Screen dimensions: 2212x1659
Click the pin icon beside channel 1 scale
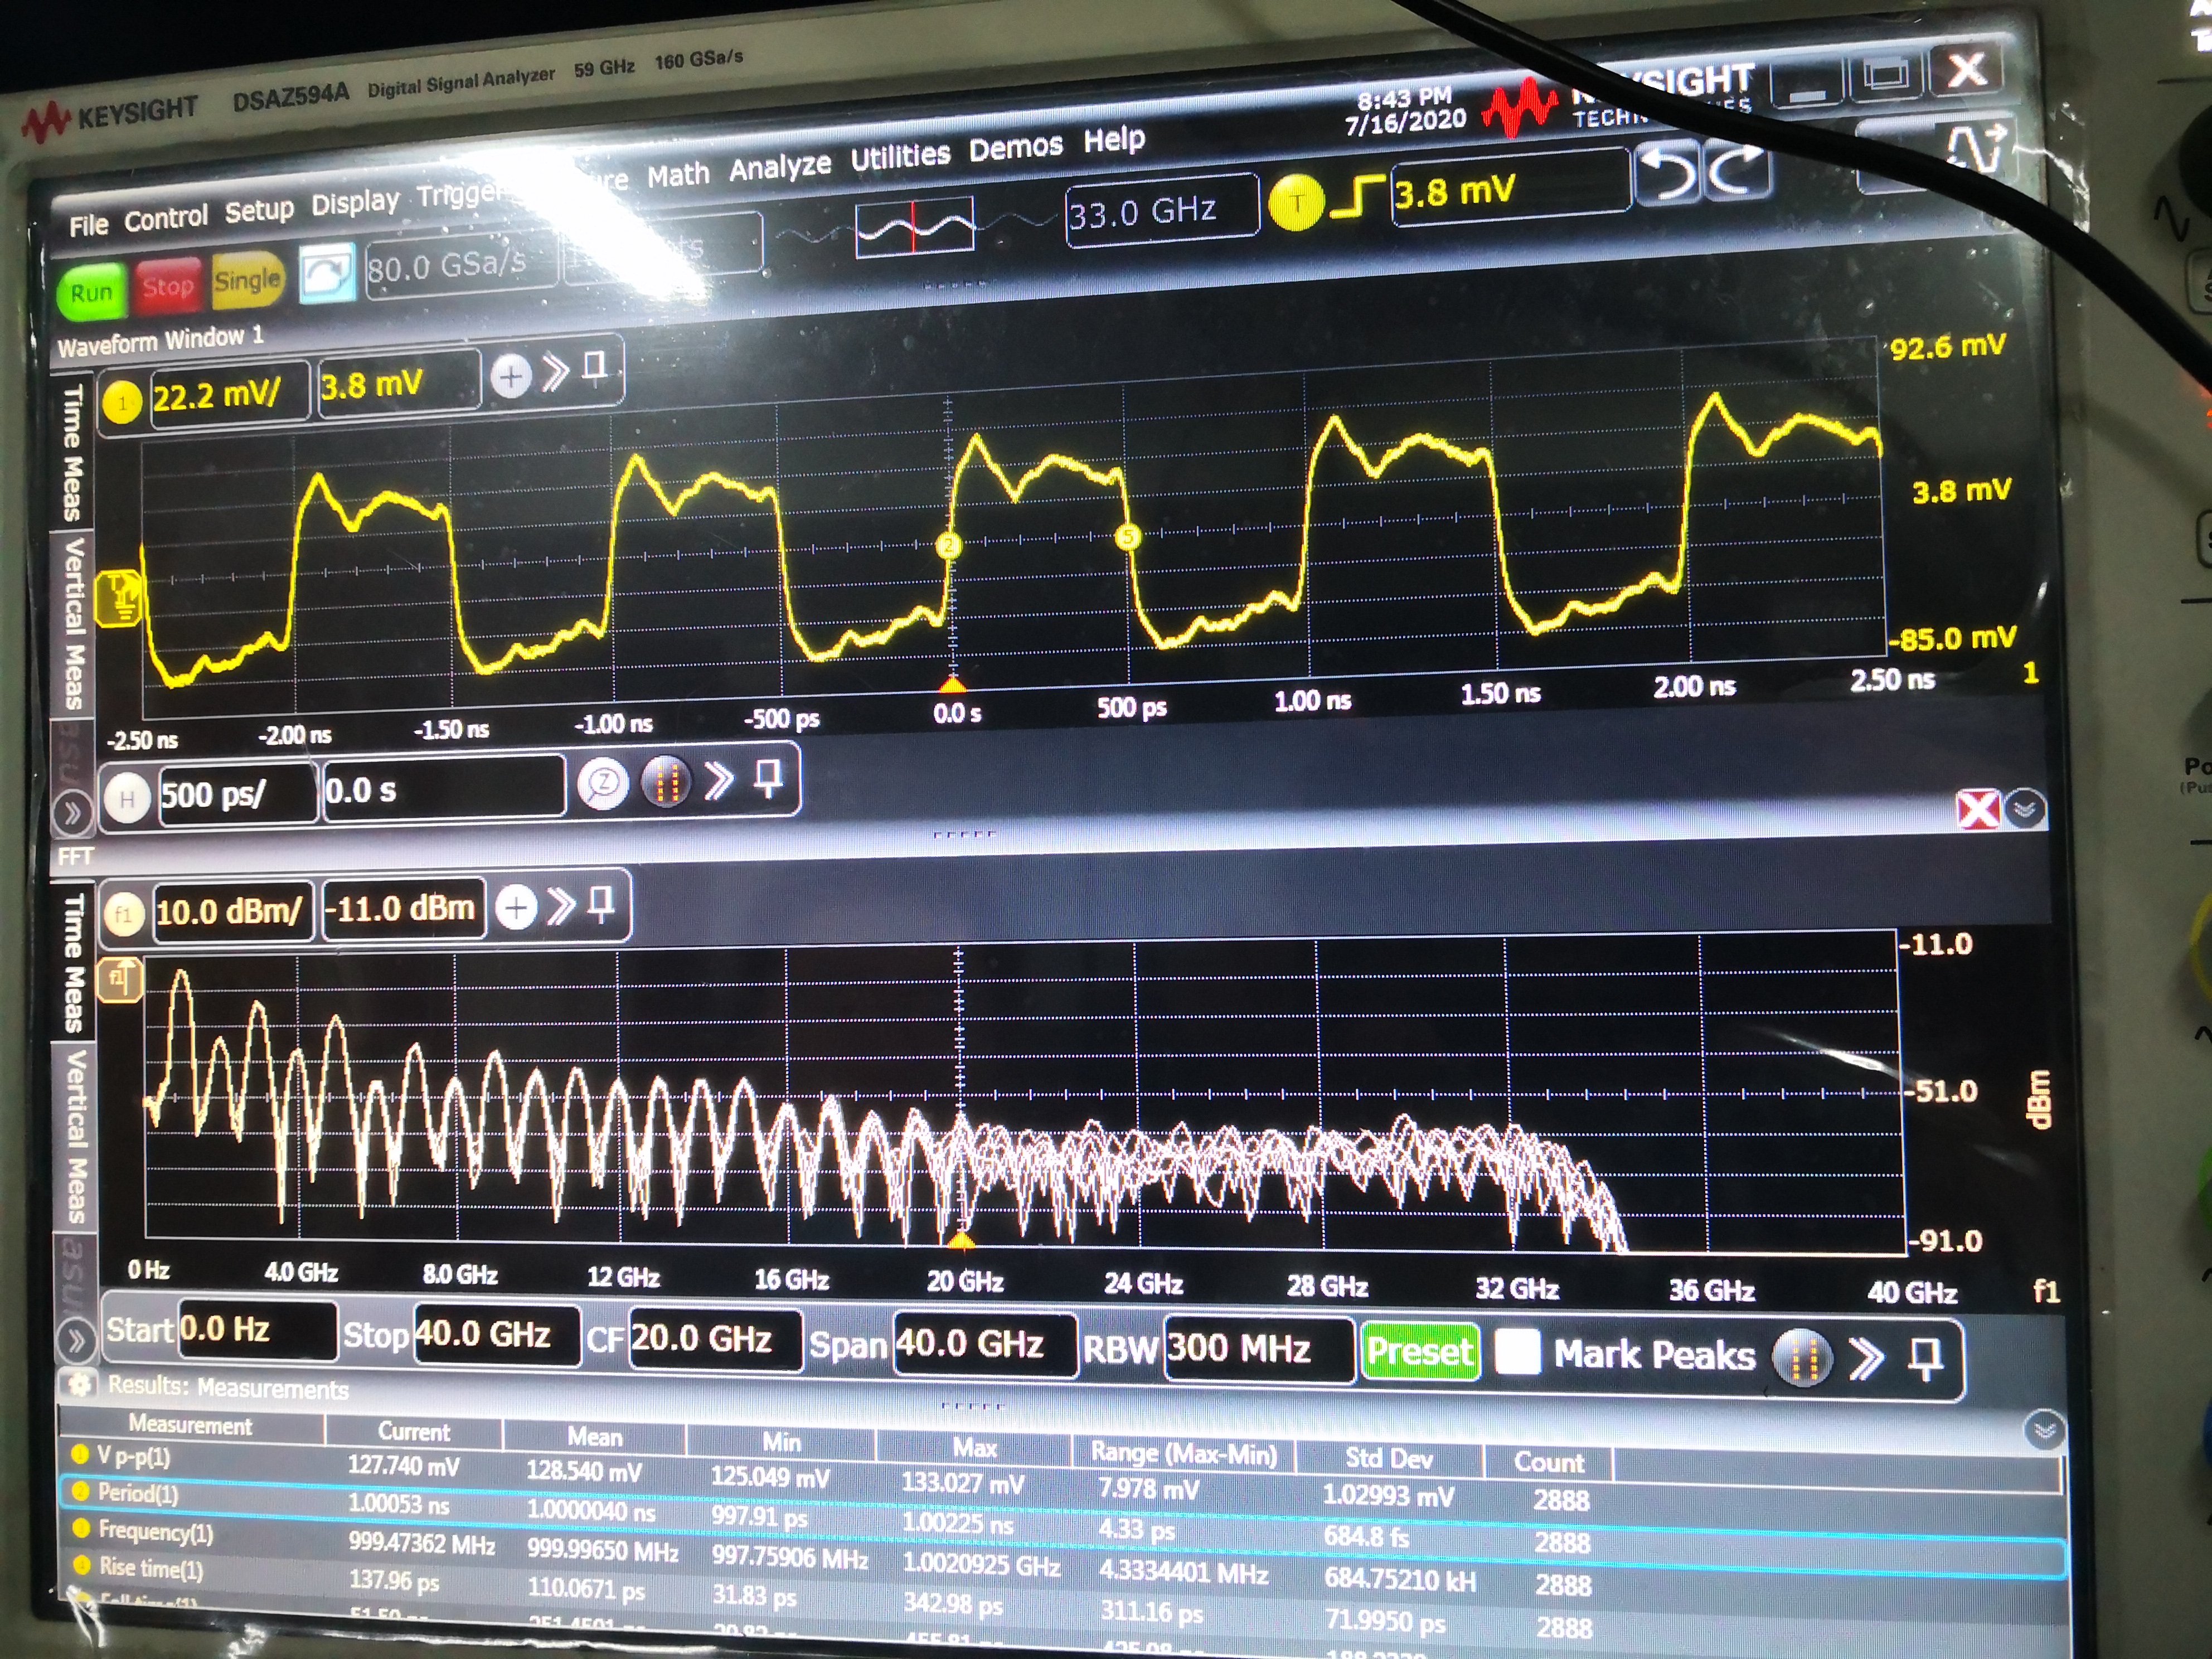594,368
